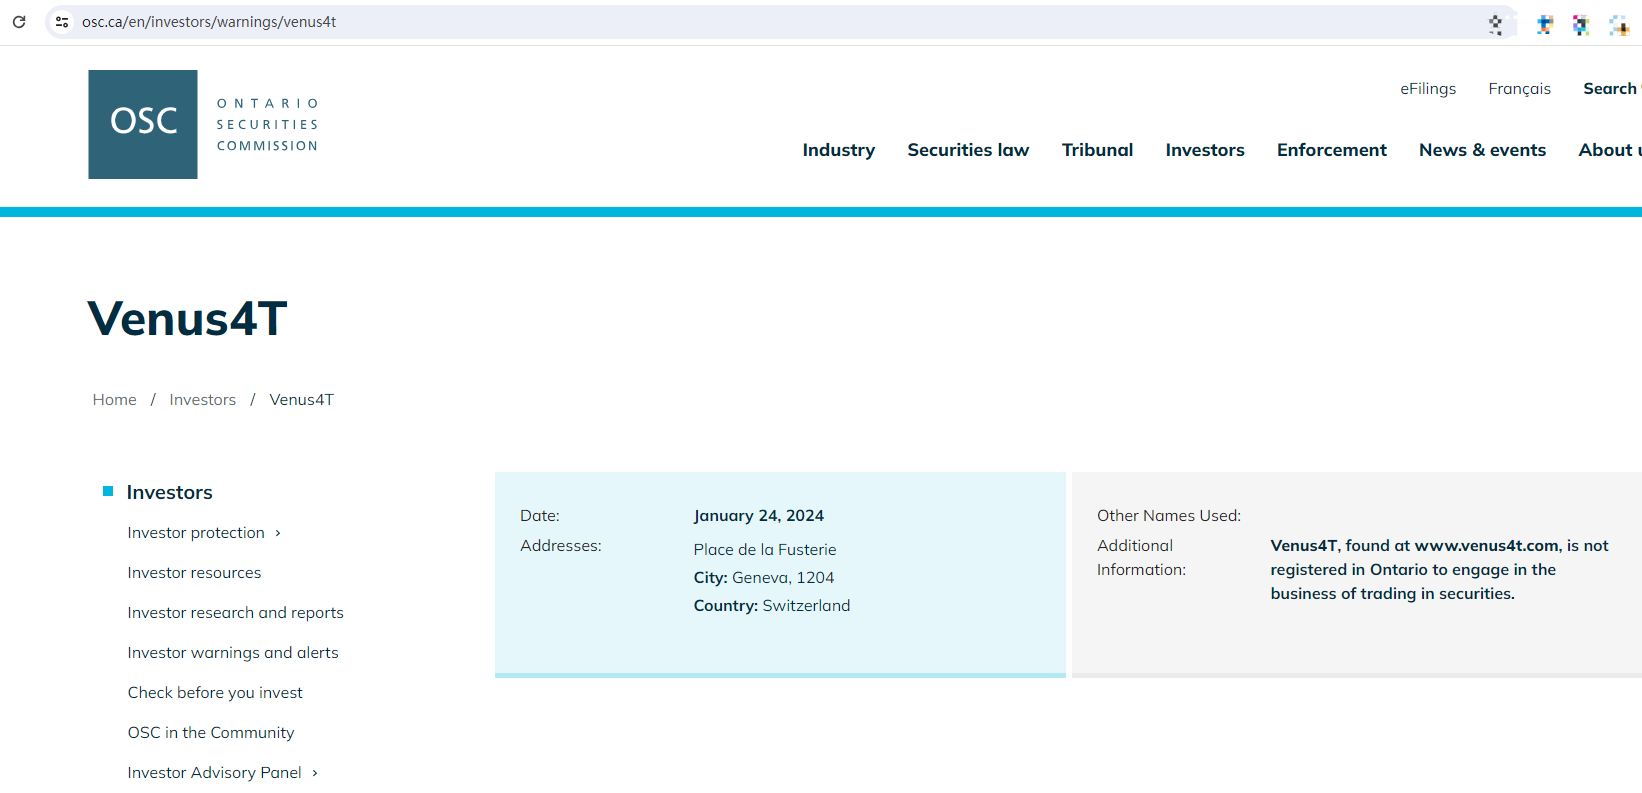Viewport: 1642px width, 793px height.
Task: Open Investor warnings and alerts in sidebar
Action: pos(233,653)
